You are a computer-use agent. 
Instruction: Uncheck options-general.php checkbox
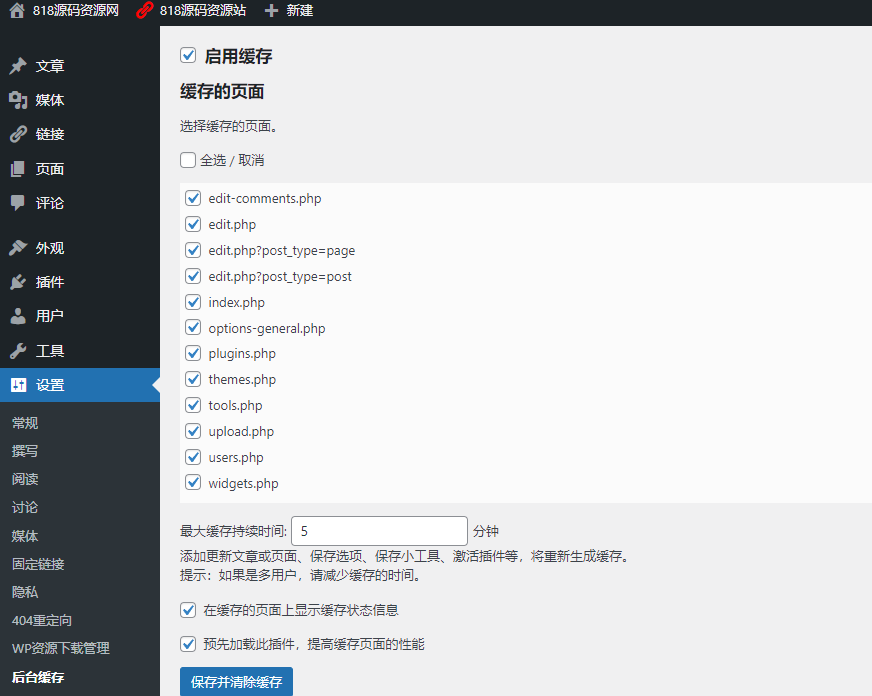click(193, 327)
